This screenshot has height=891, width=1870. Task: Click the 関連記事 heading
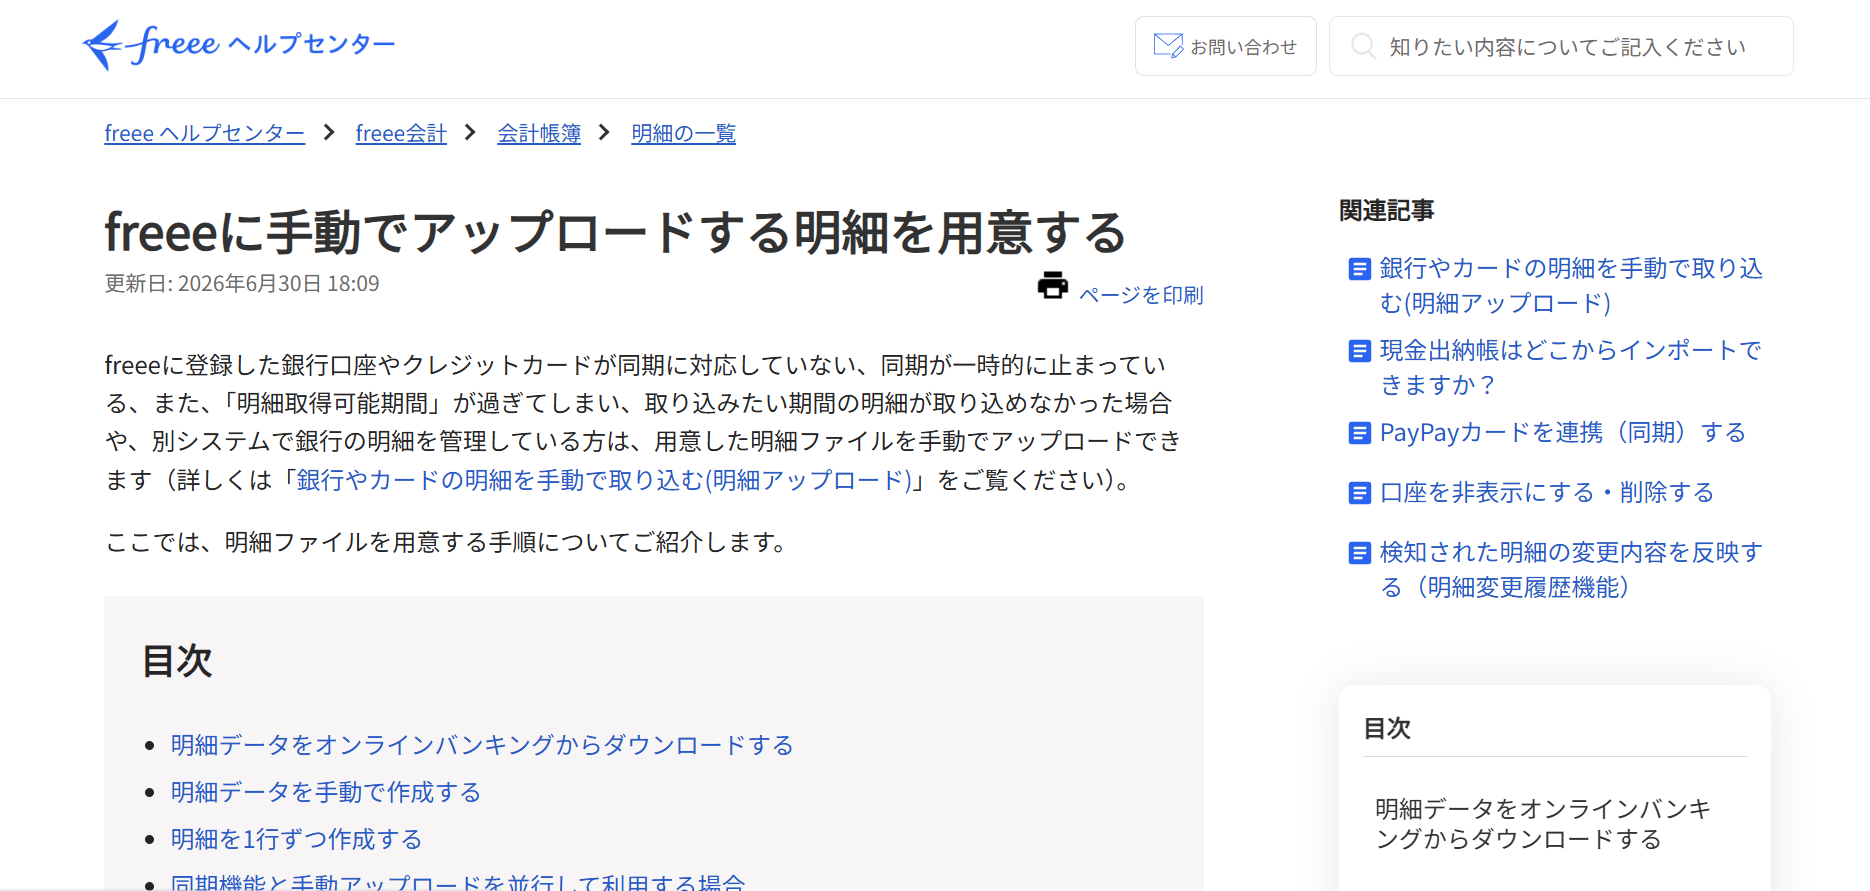1387,211
